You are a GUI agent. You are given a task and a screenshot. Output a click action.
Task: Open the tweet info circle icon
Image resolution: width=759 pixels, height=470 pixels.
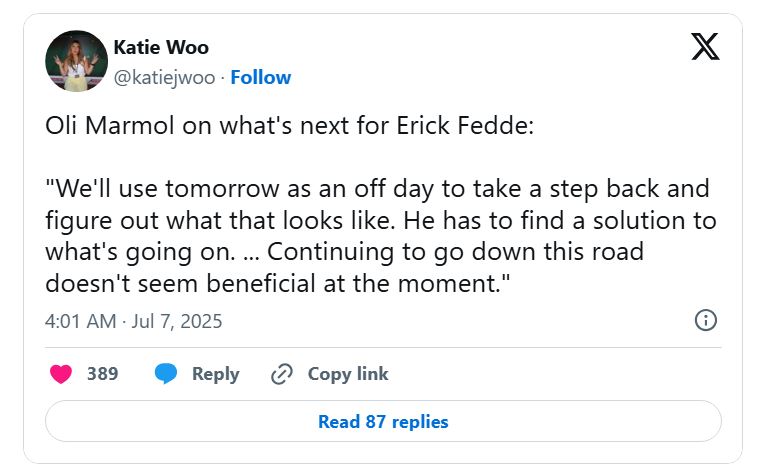(x=705, y=320)
